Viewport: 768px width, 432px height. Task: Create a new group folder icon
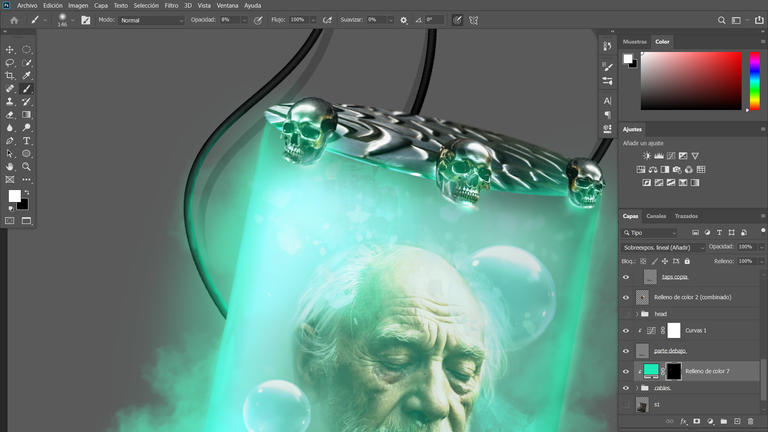point(723,421)
